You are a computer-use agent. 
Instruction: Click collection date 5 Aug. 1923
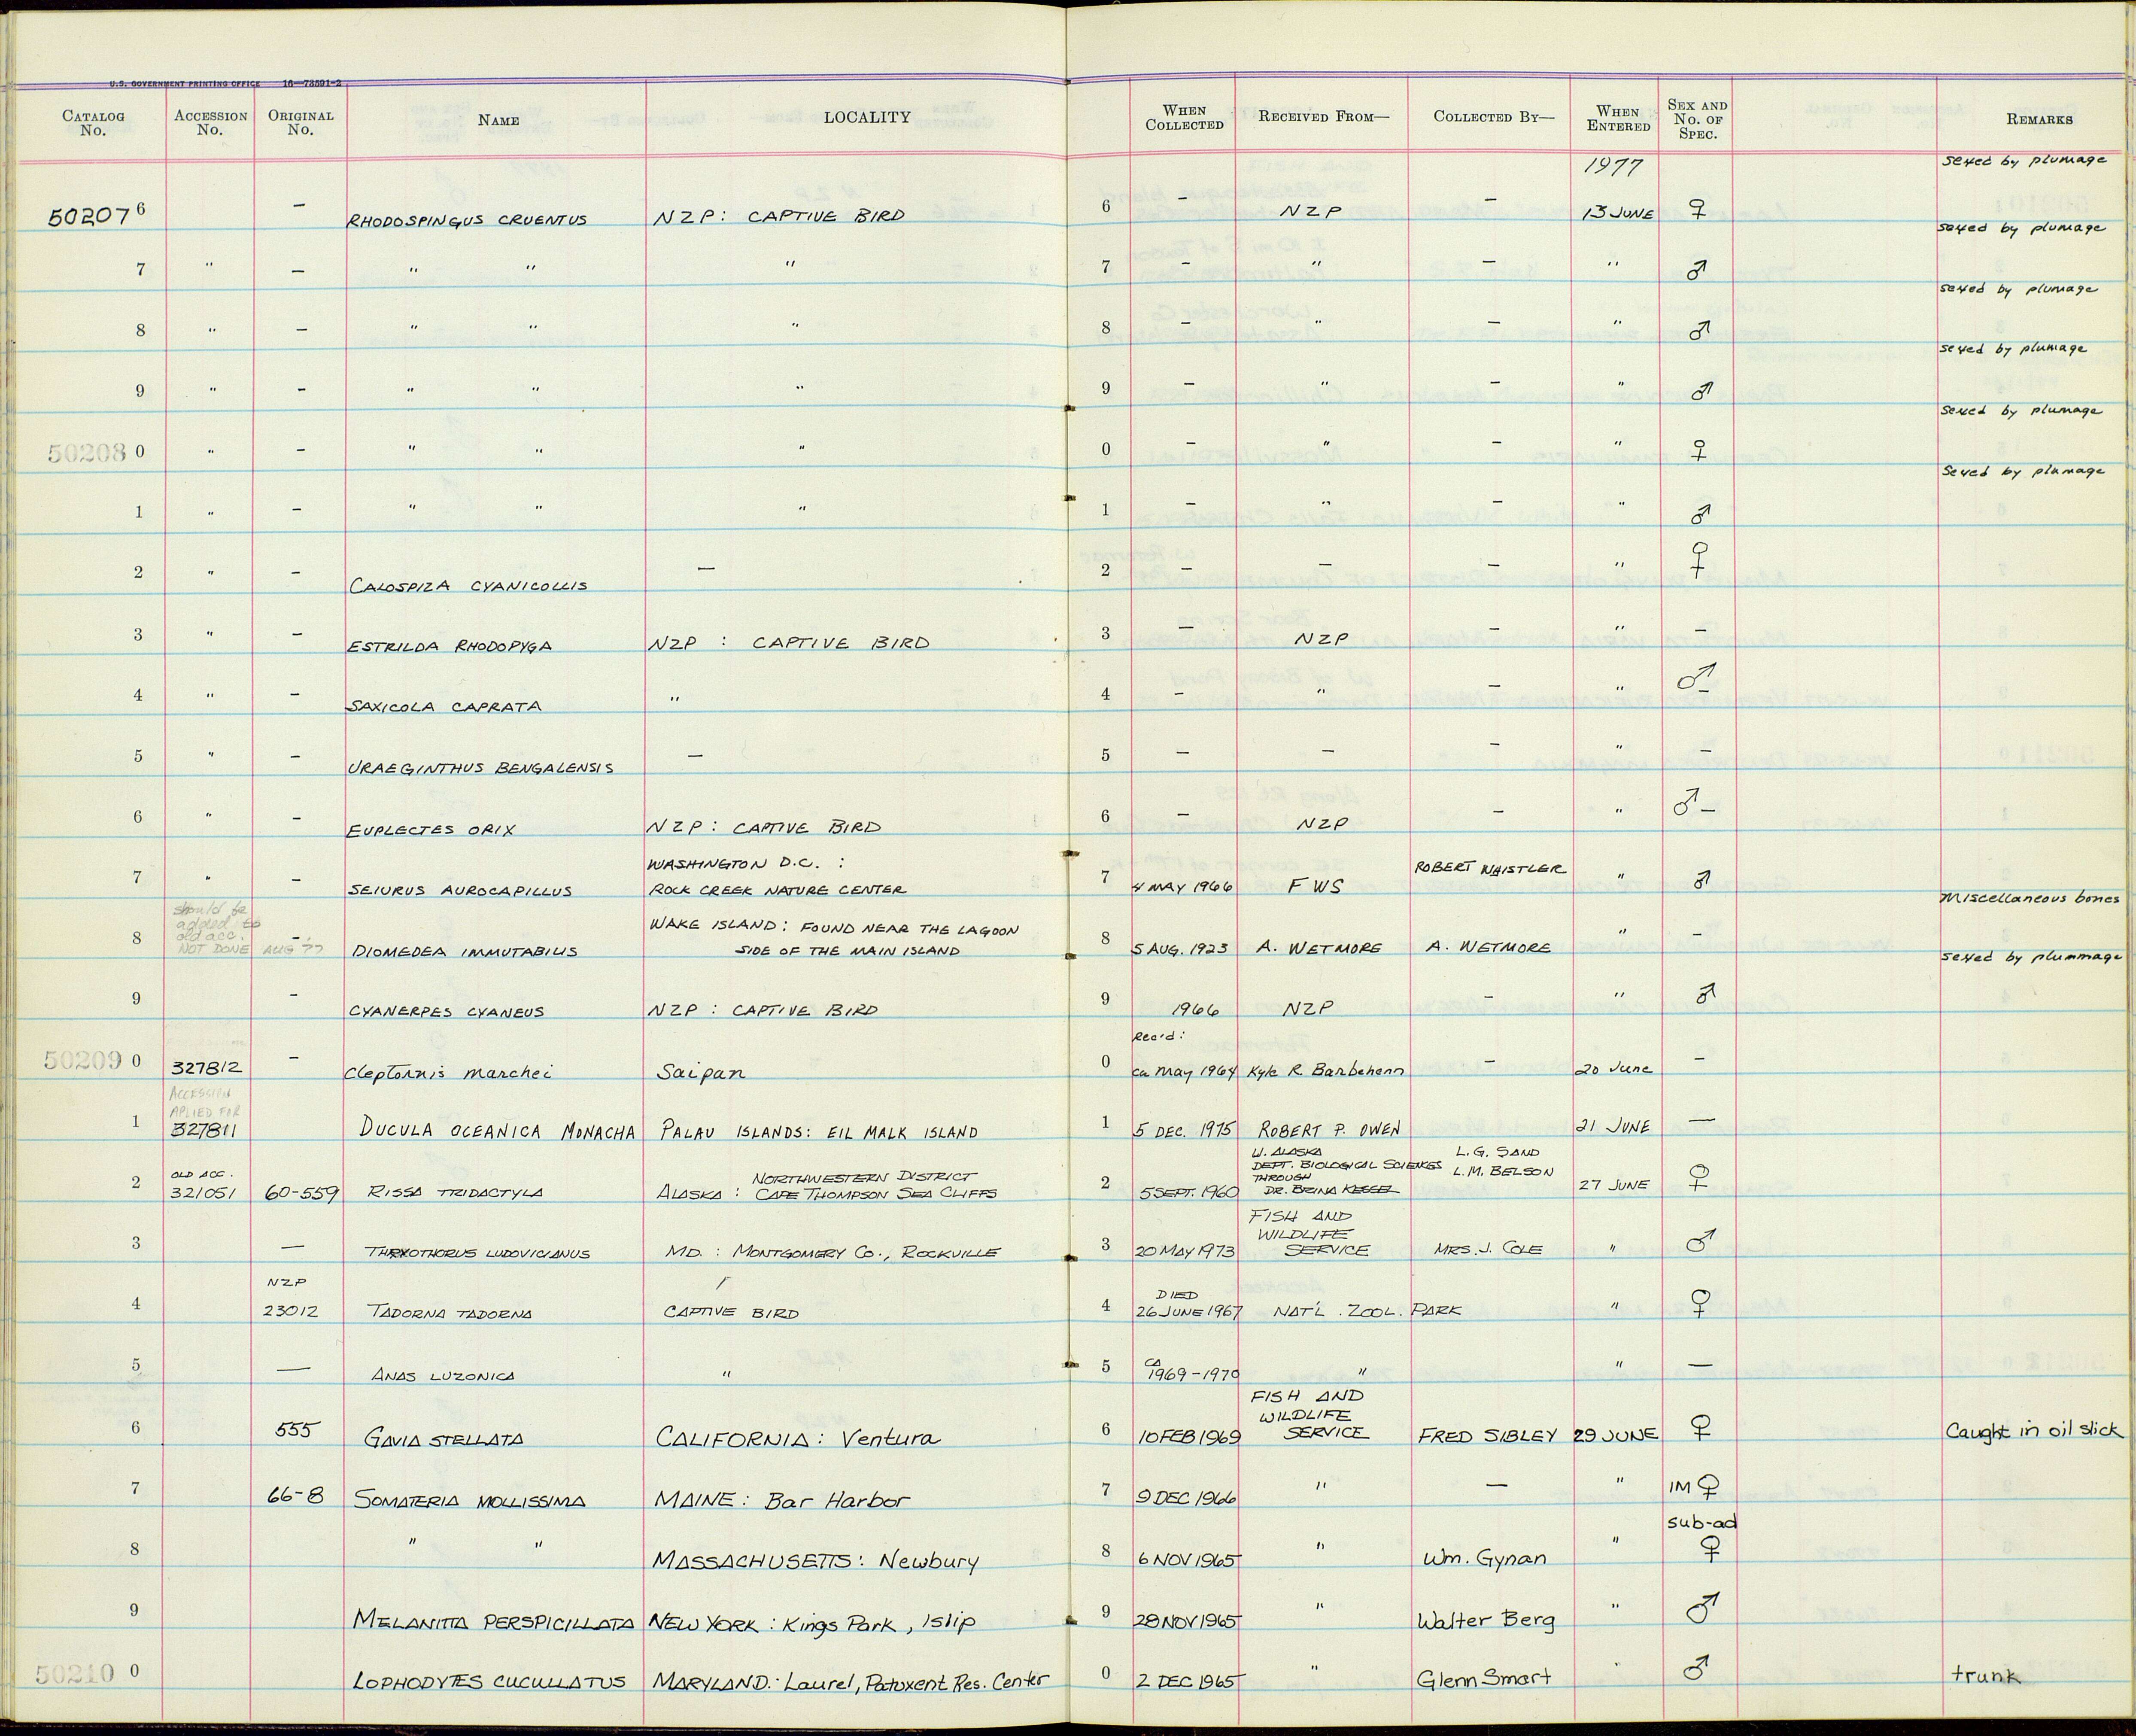[1182, 948]
